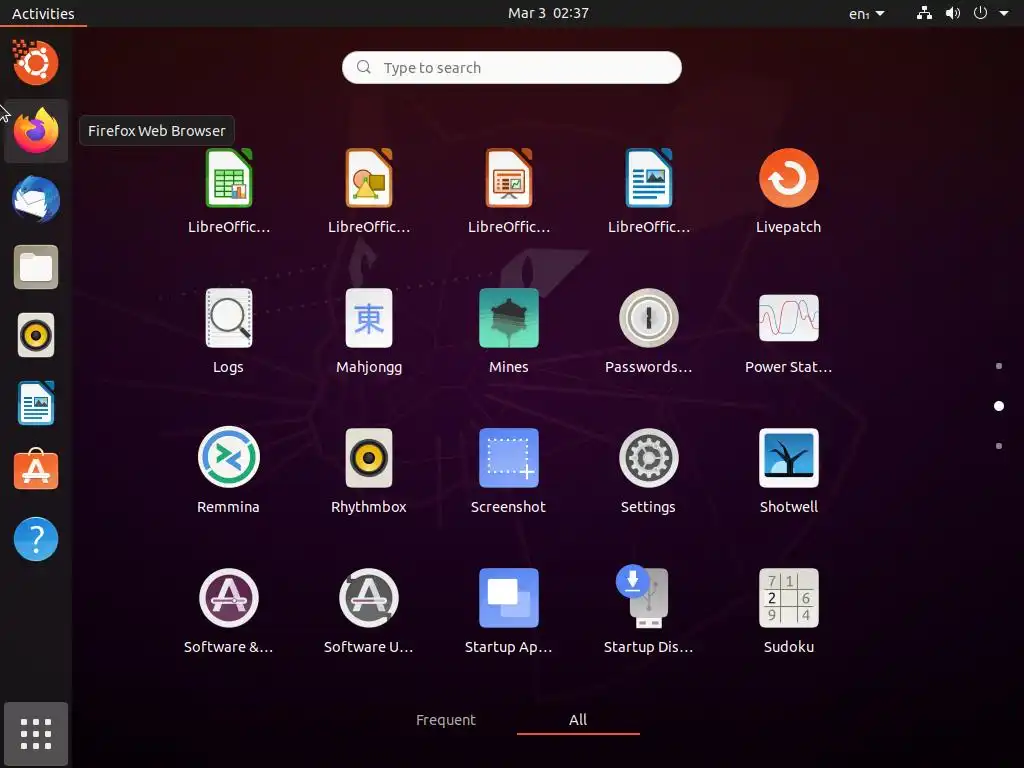1024x768 pixels.
Task: Click the power icon in top bar
Action: pyautogui.click(x=980, y=13)
